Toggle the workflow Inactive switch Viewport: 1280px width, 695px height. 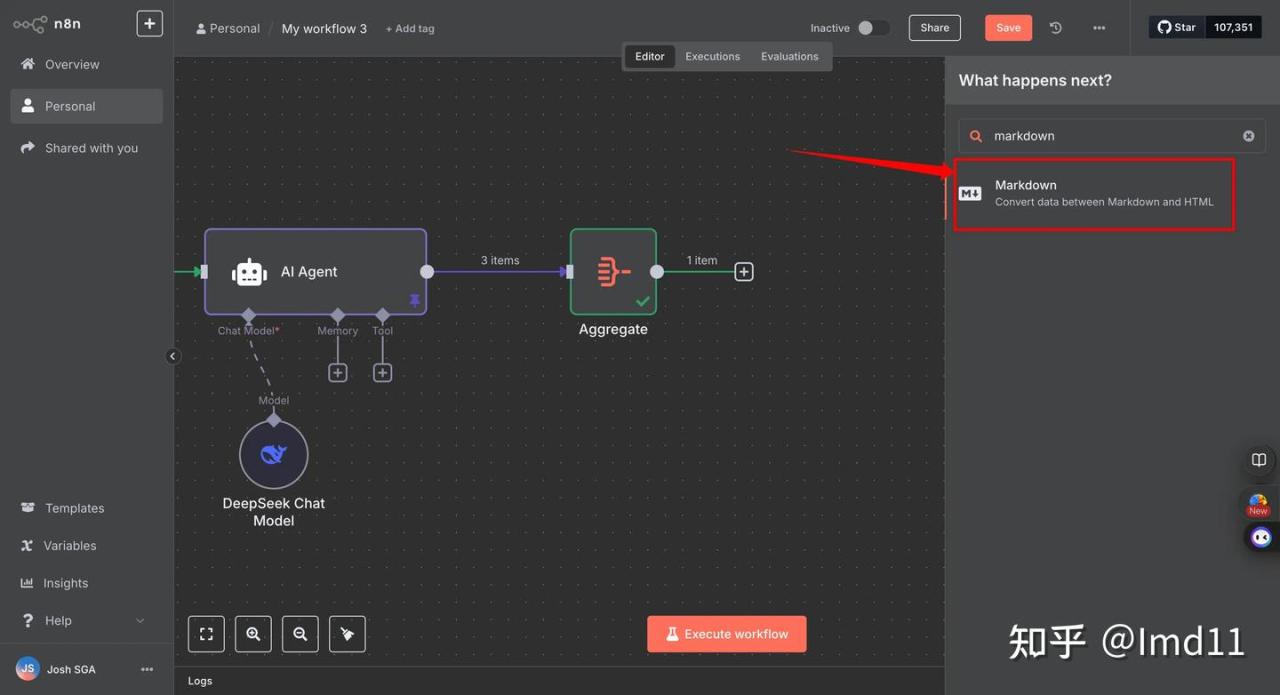click(x=872, y=28)
